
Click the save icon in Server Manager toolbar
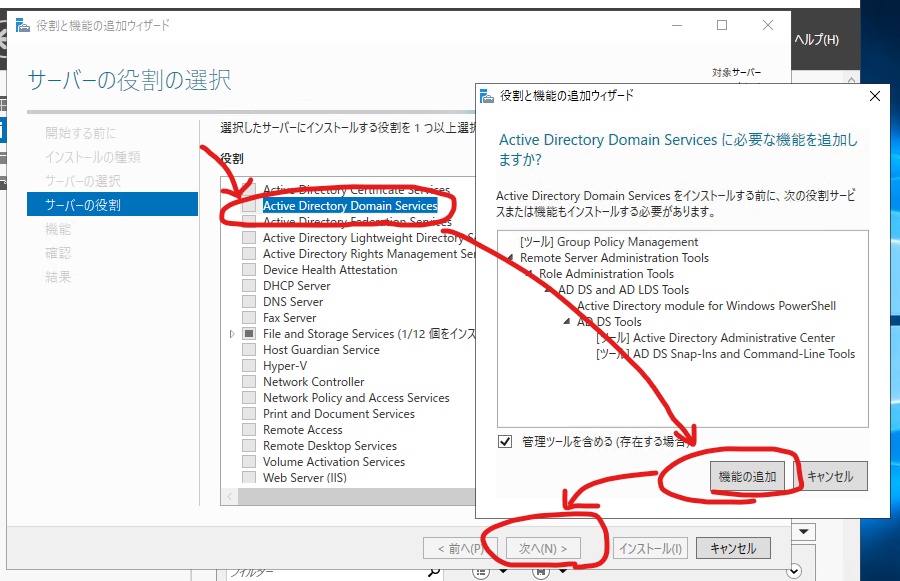[x=540, y=572]
